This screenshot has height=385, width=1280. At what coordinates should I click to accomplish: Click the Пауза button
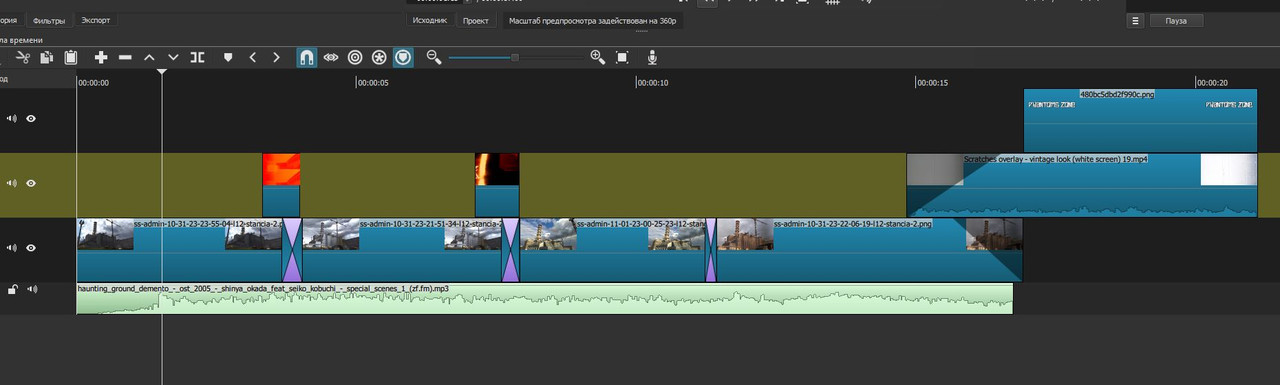coord(1176,20)
